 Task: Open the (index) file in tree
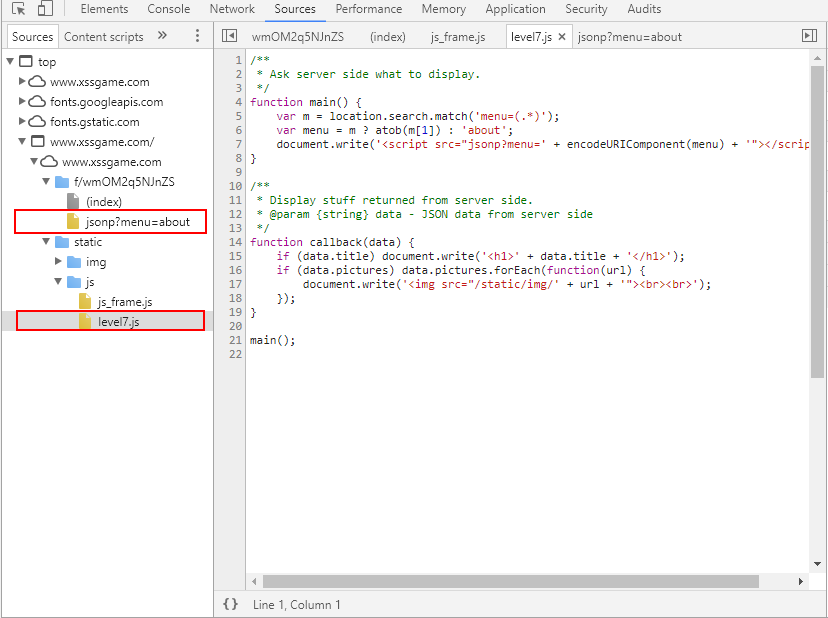coord(104,202)
